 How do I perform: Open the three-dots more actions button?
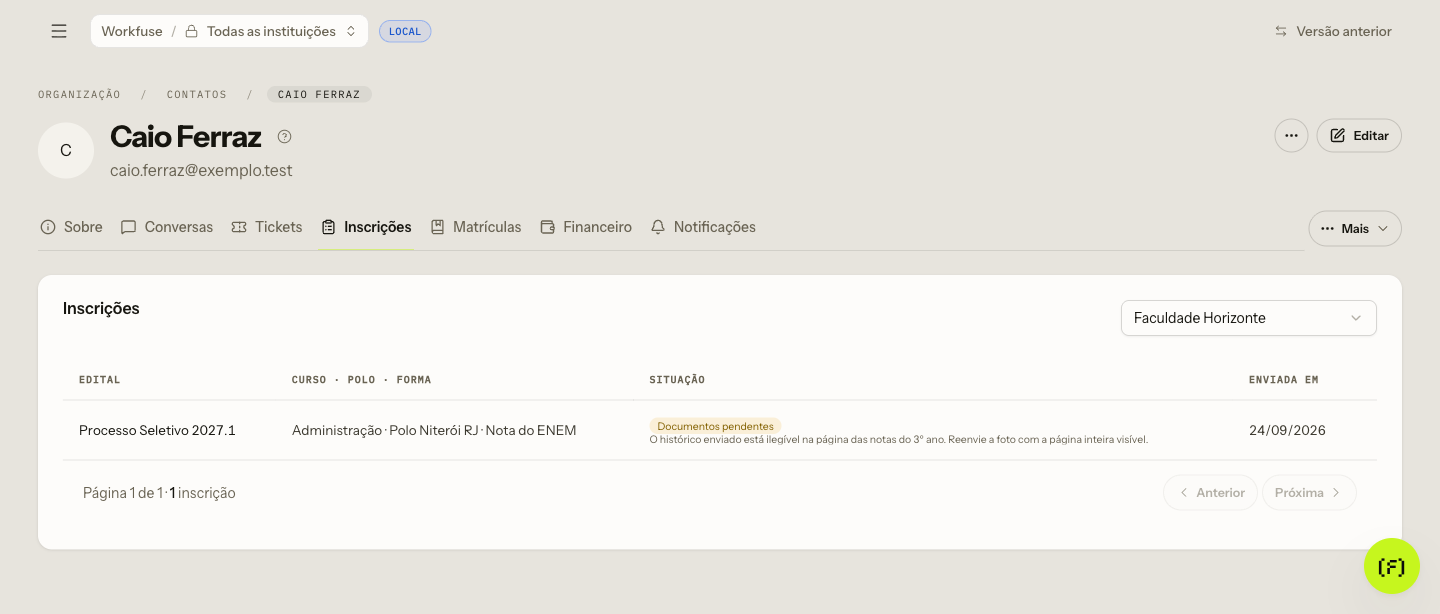point(1291,135)
